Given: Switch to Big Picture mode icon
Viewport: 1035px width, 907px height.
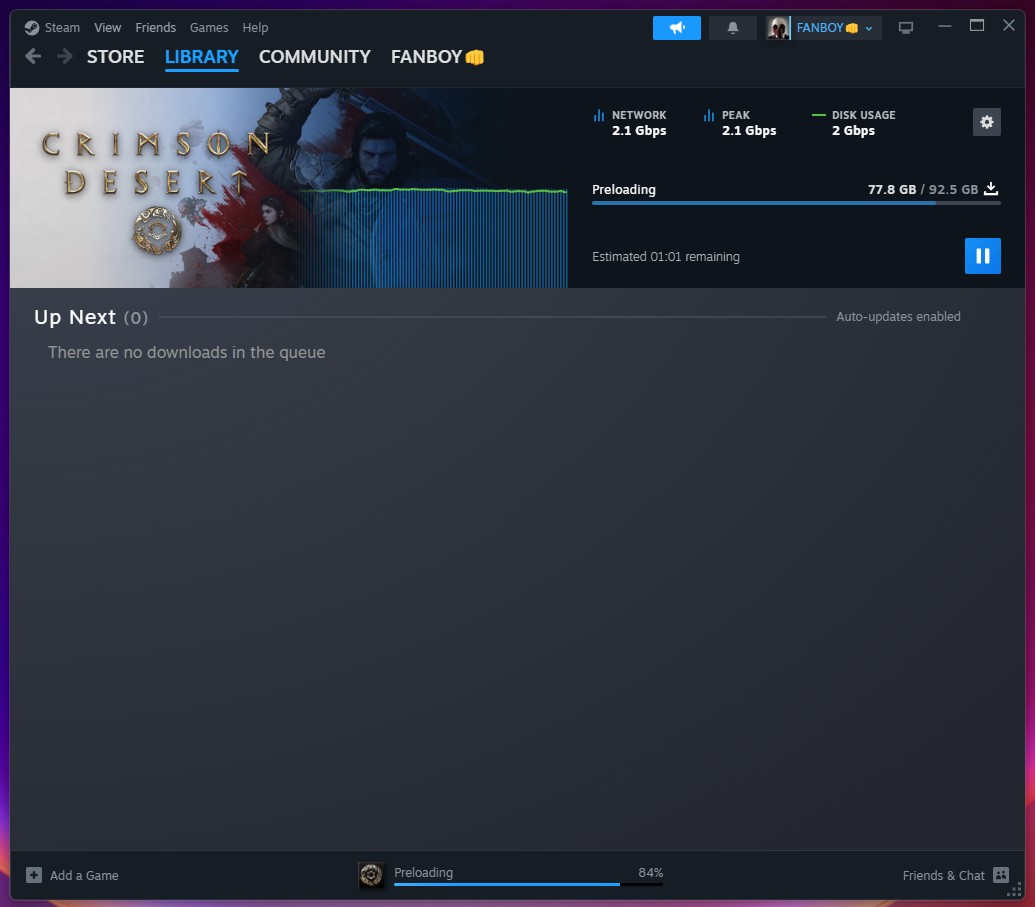Looking at the screenshot, I should coord(906,28).
